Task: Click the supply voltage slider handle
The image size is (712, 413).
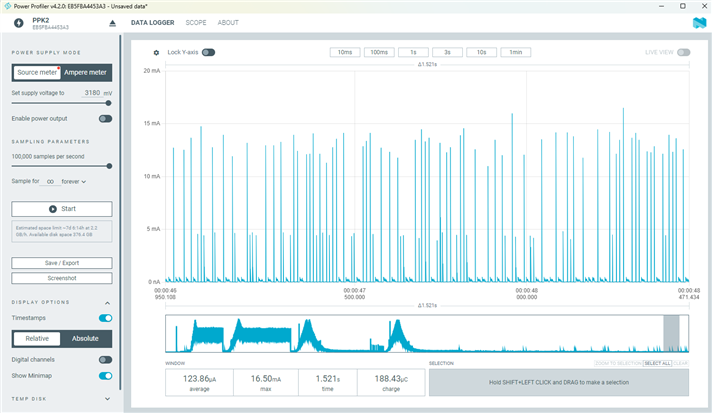Action: 108,102
